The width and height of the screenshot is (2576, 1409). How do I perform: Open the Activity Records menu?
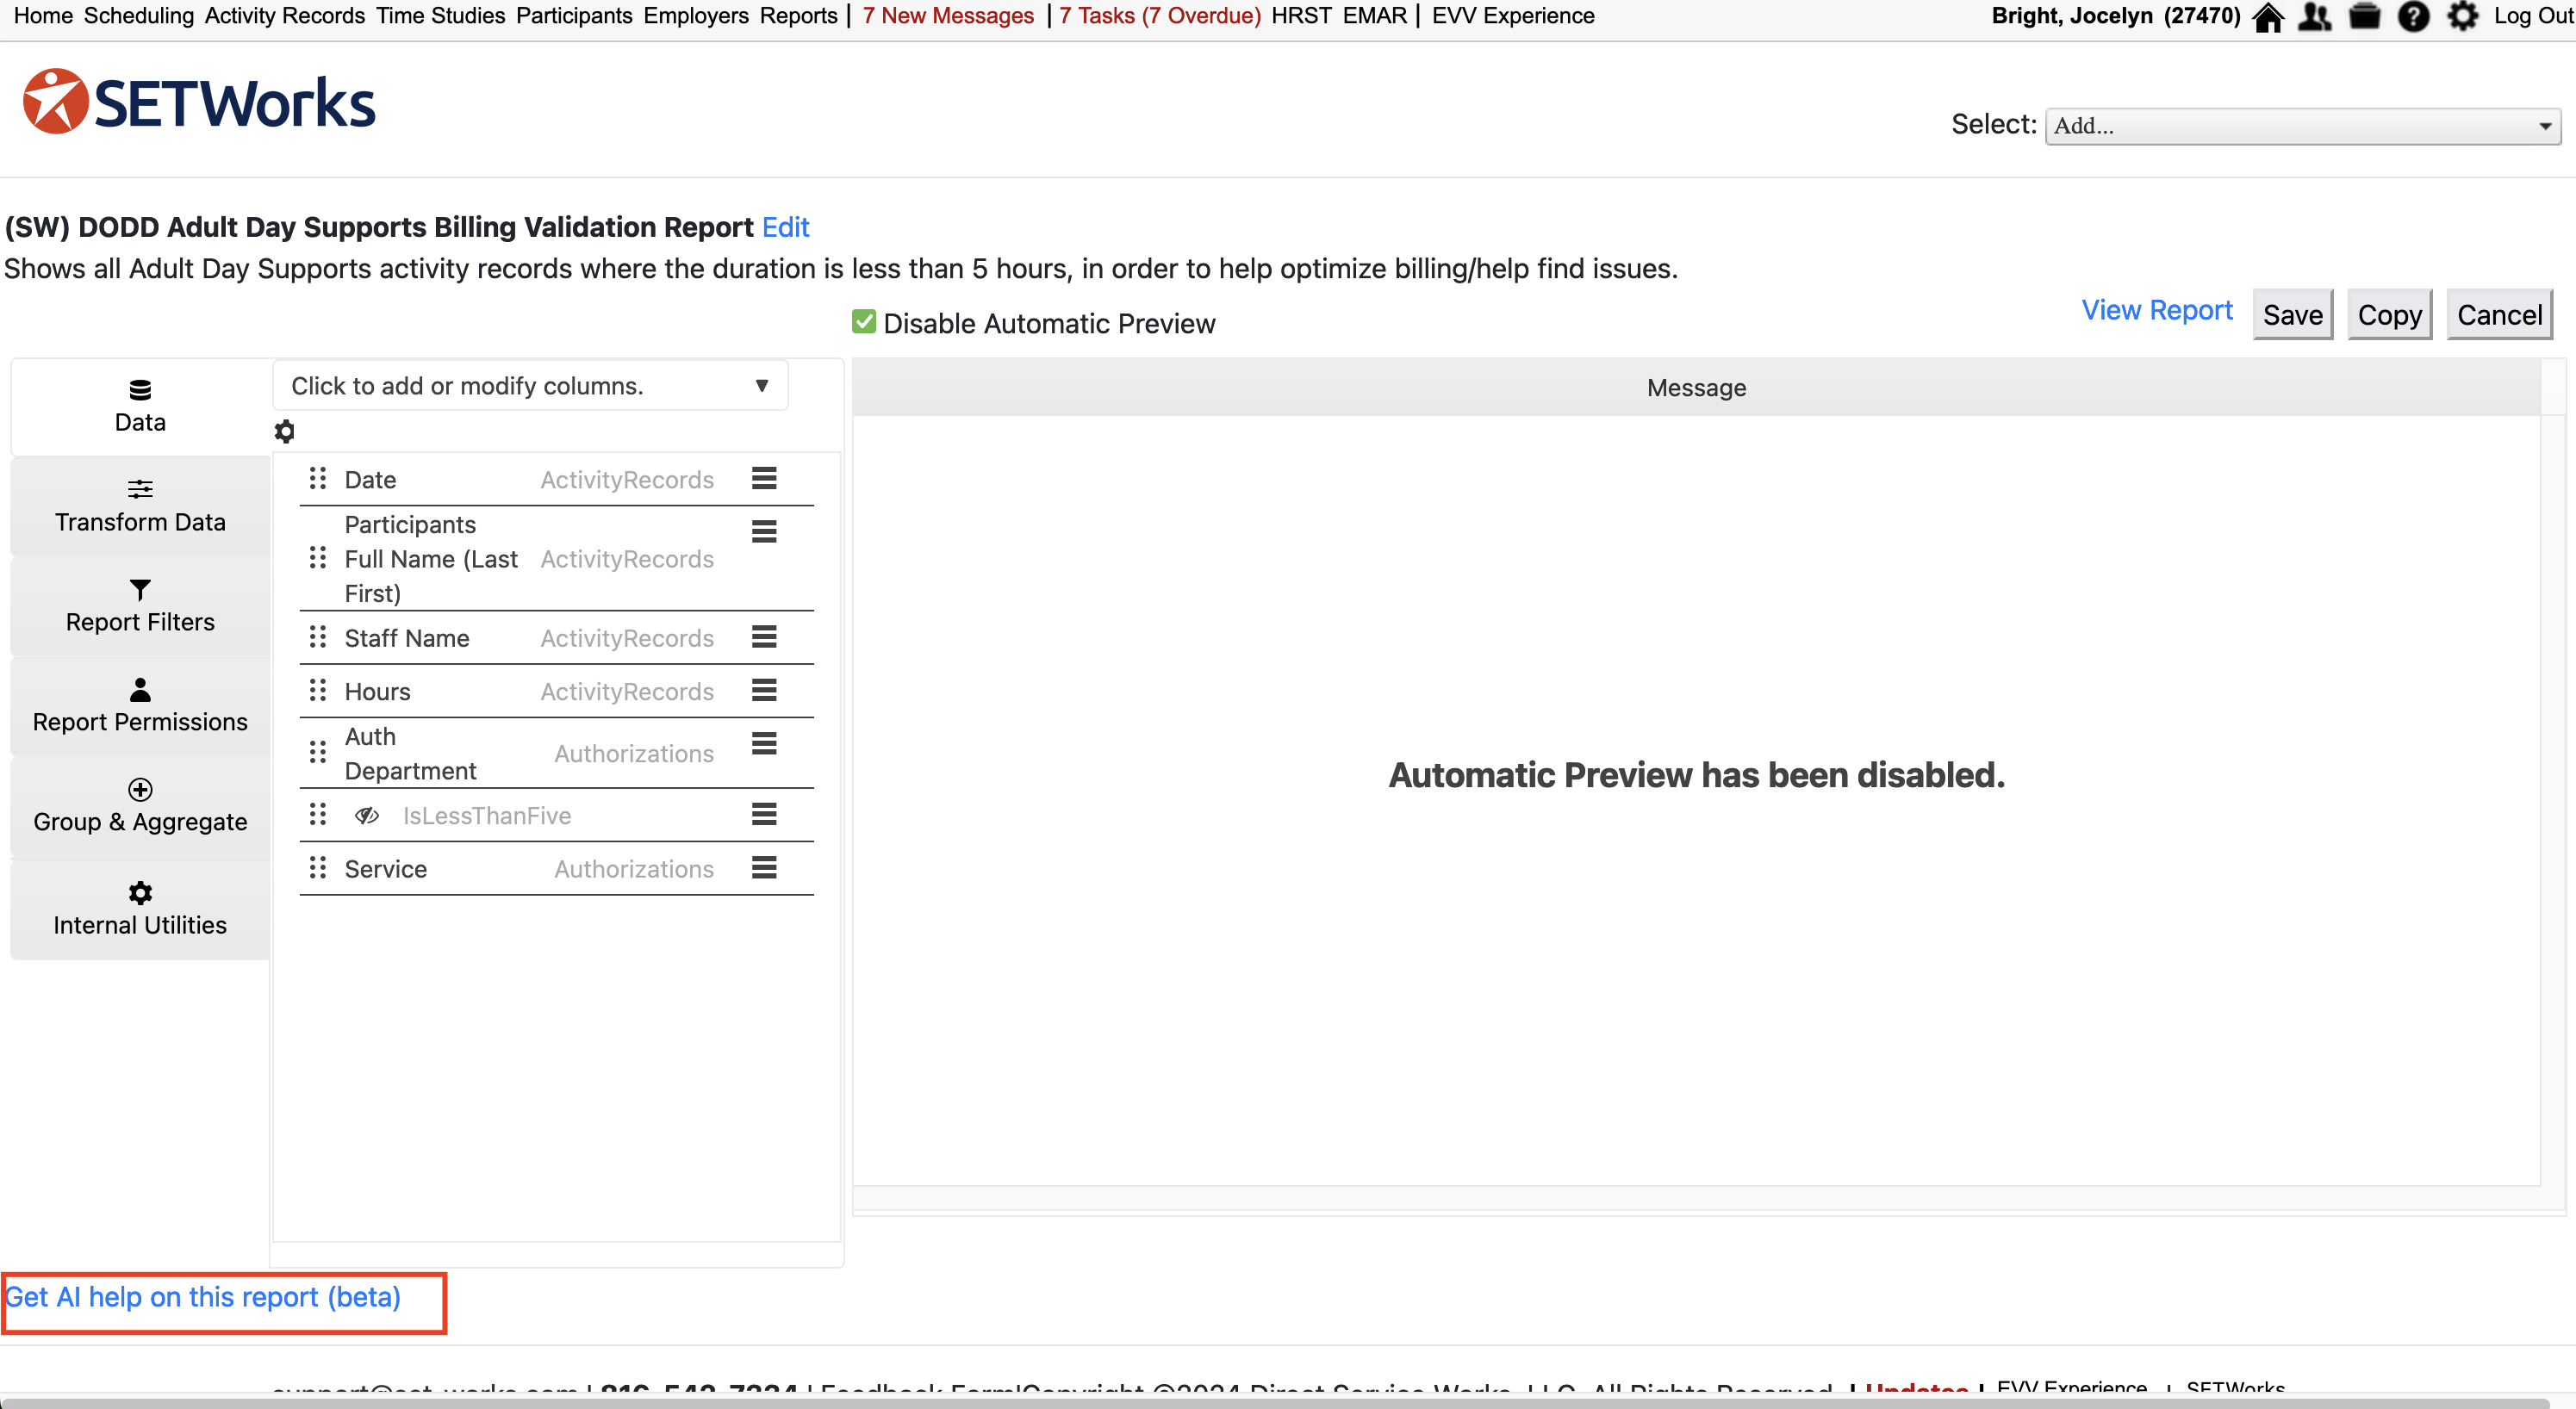pos(285,16)
